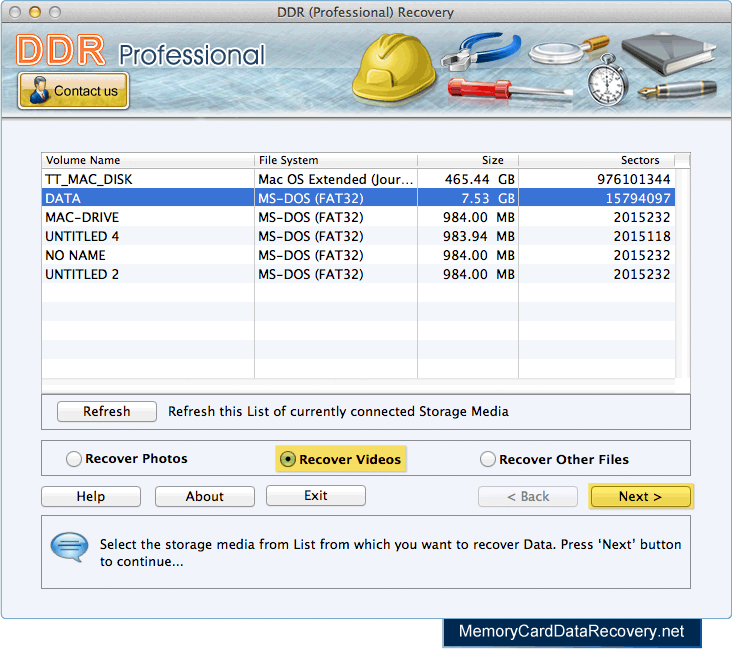The image size is (732, 649).
Task: Select the UNTITLED 2 volume row
Action: (359, 274)
